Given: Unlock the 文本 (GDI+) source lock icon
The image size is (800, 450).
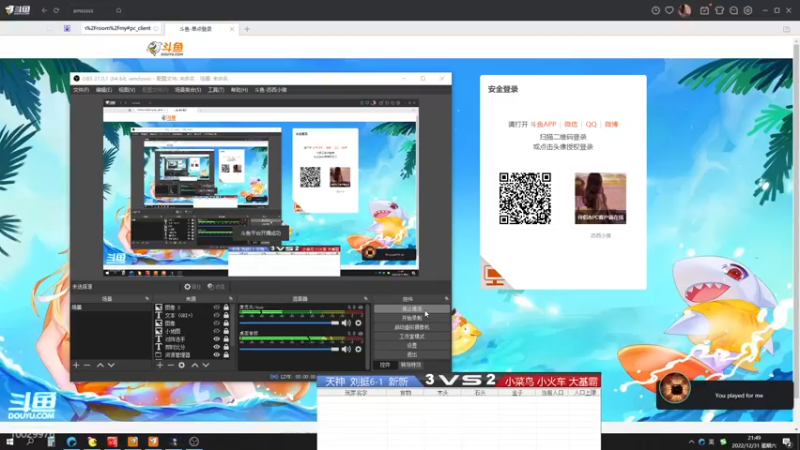Looking at the screenshot, I should [226, 315].
